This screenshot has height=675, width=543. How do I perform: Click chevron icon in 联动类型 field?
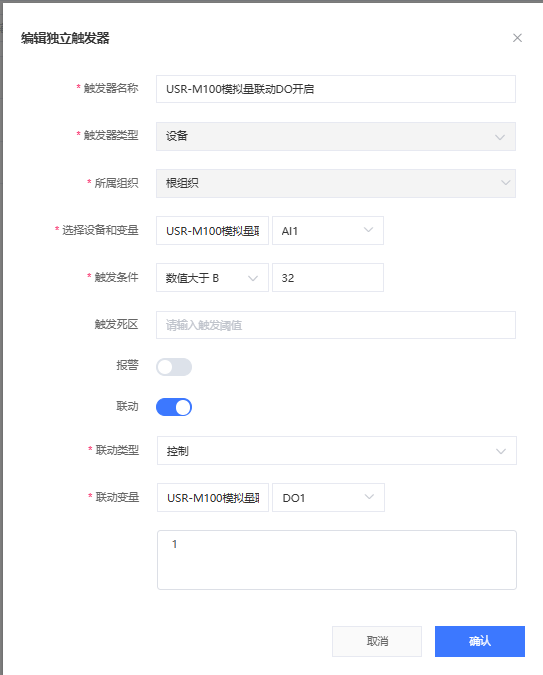point(501,451)
